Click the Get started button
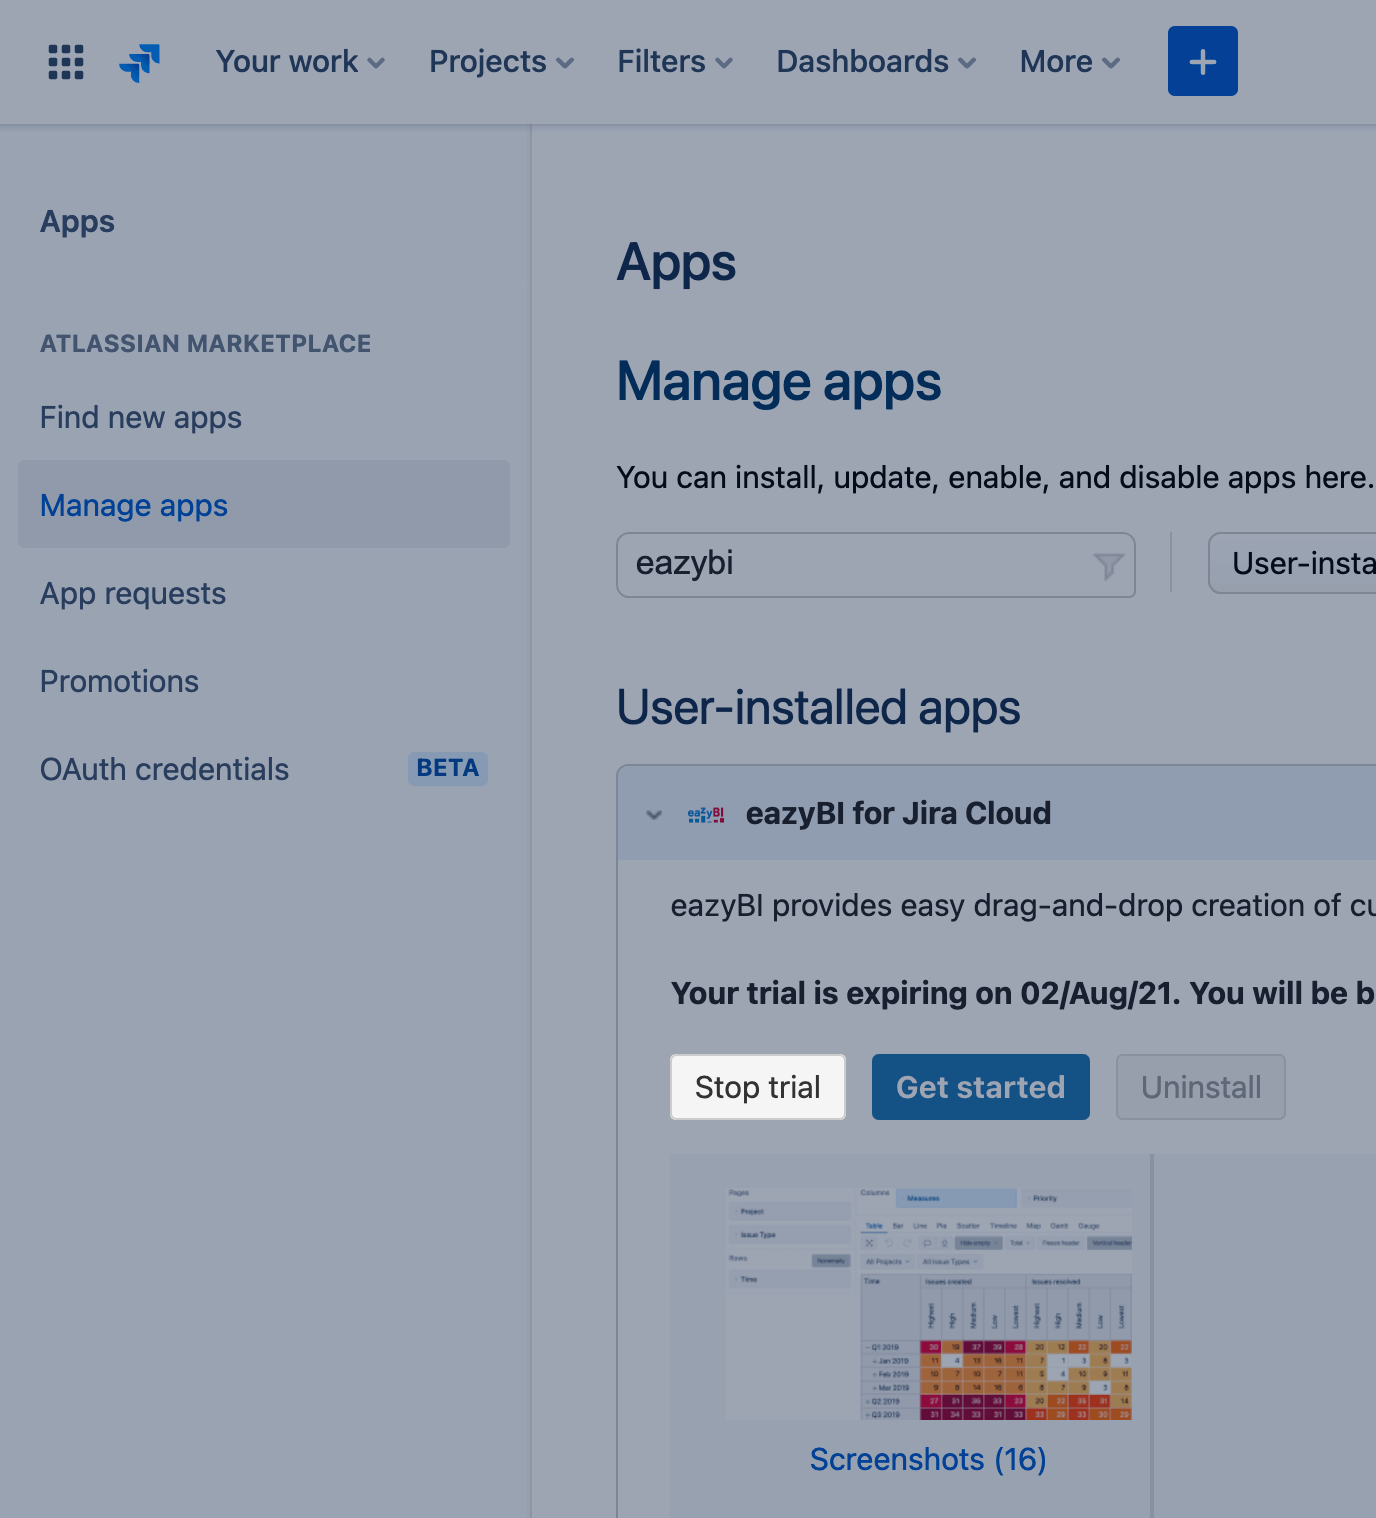1376x1518 pixels. click(981, 1087)
